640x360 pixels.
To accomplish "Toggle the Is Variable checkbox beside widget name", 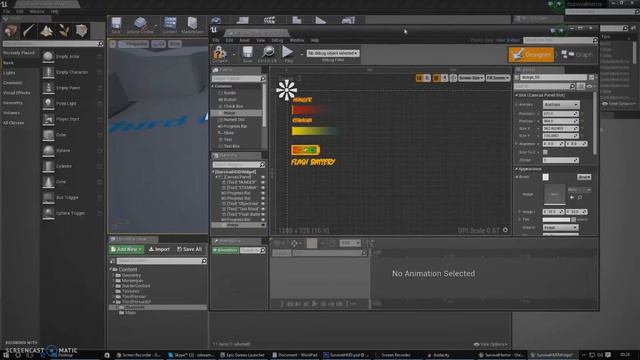I will (591, 77).
